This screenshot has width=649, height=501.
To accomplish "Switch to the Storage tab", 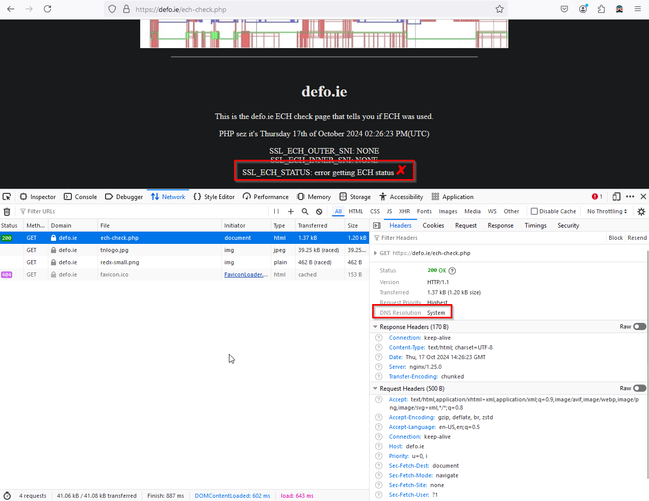I will click(x=355, y=197).
